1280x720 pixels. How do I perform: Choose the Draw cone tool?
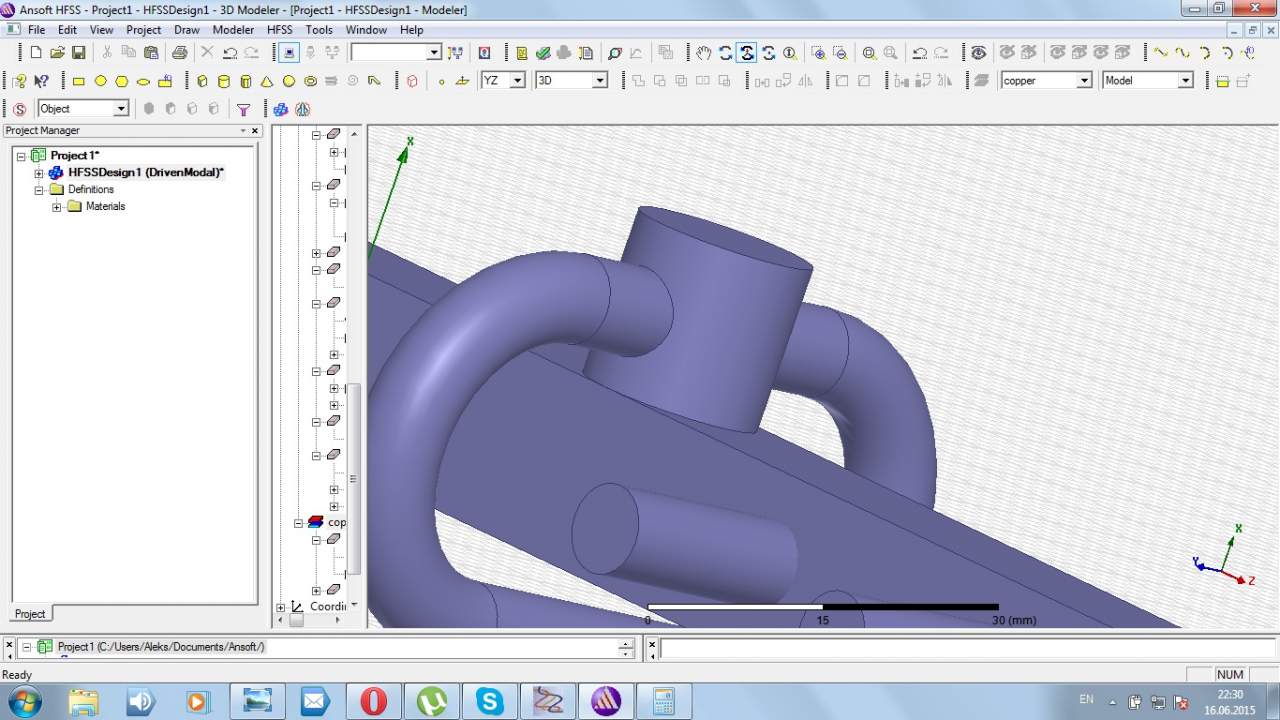[267, 81]
